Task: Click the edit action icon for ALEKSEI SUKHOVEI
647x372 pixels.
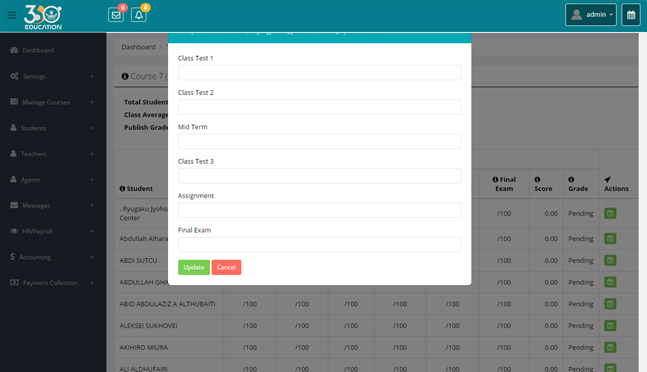Action: pos(610,325)
